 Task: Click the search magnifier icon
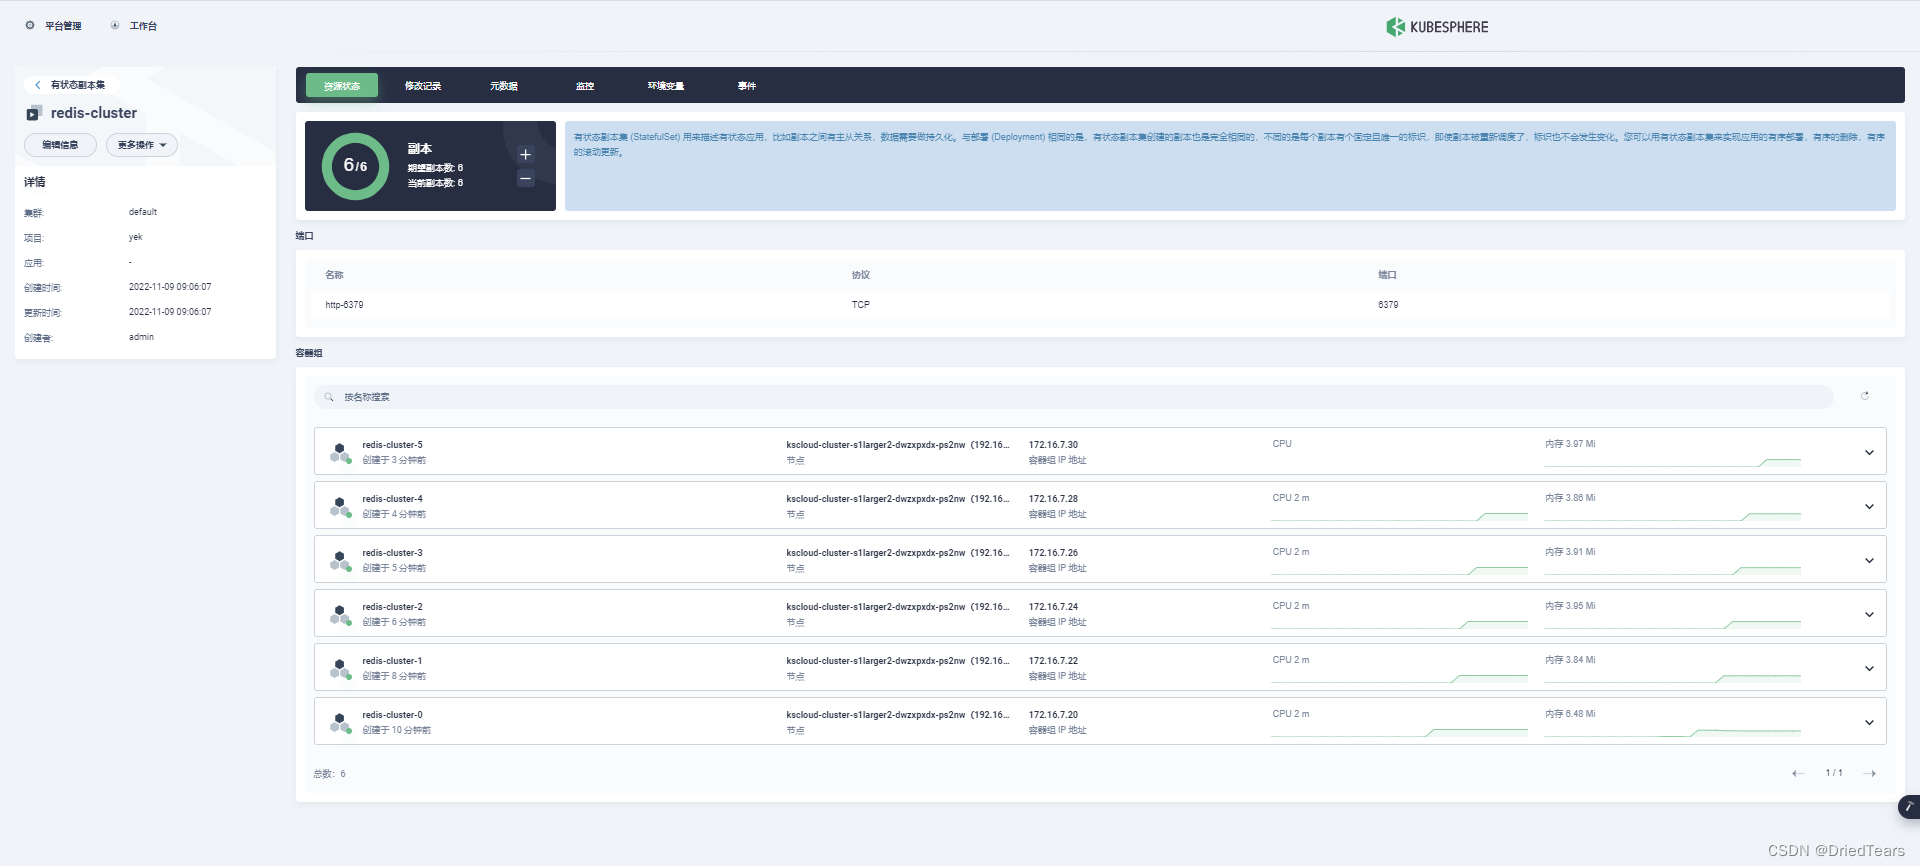coord(329,397)
